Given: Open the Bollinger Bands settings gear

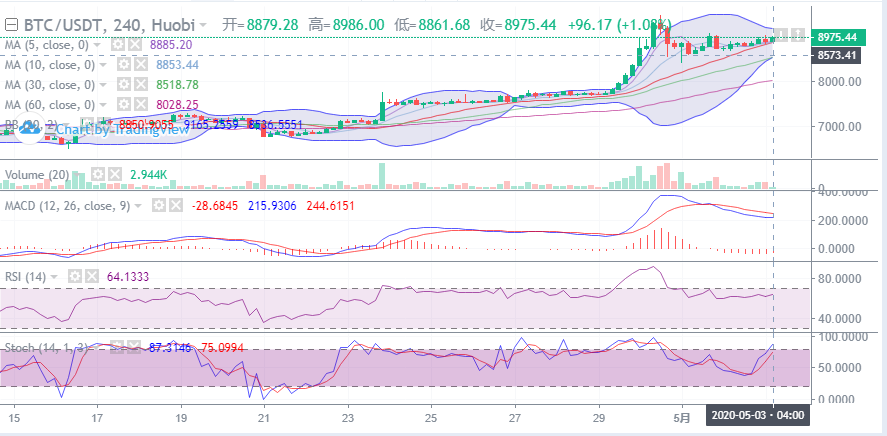Looking at the screenshot, I should pos(86,124).
